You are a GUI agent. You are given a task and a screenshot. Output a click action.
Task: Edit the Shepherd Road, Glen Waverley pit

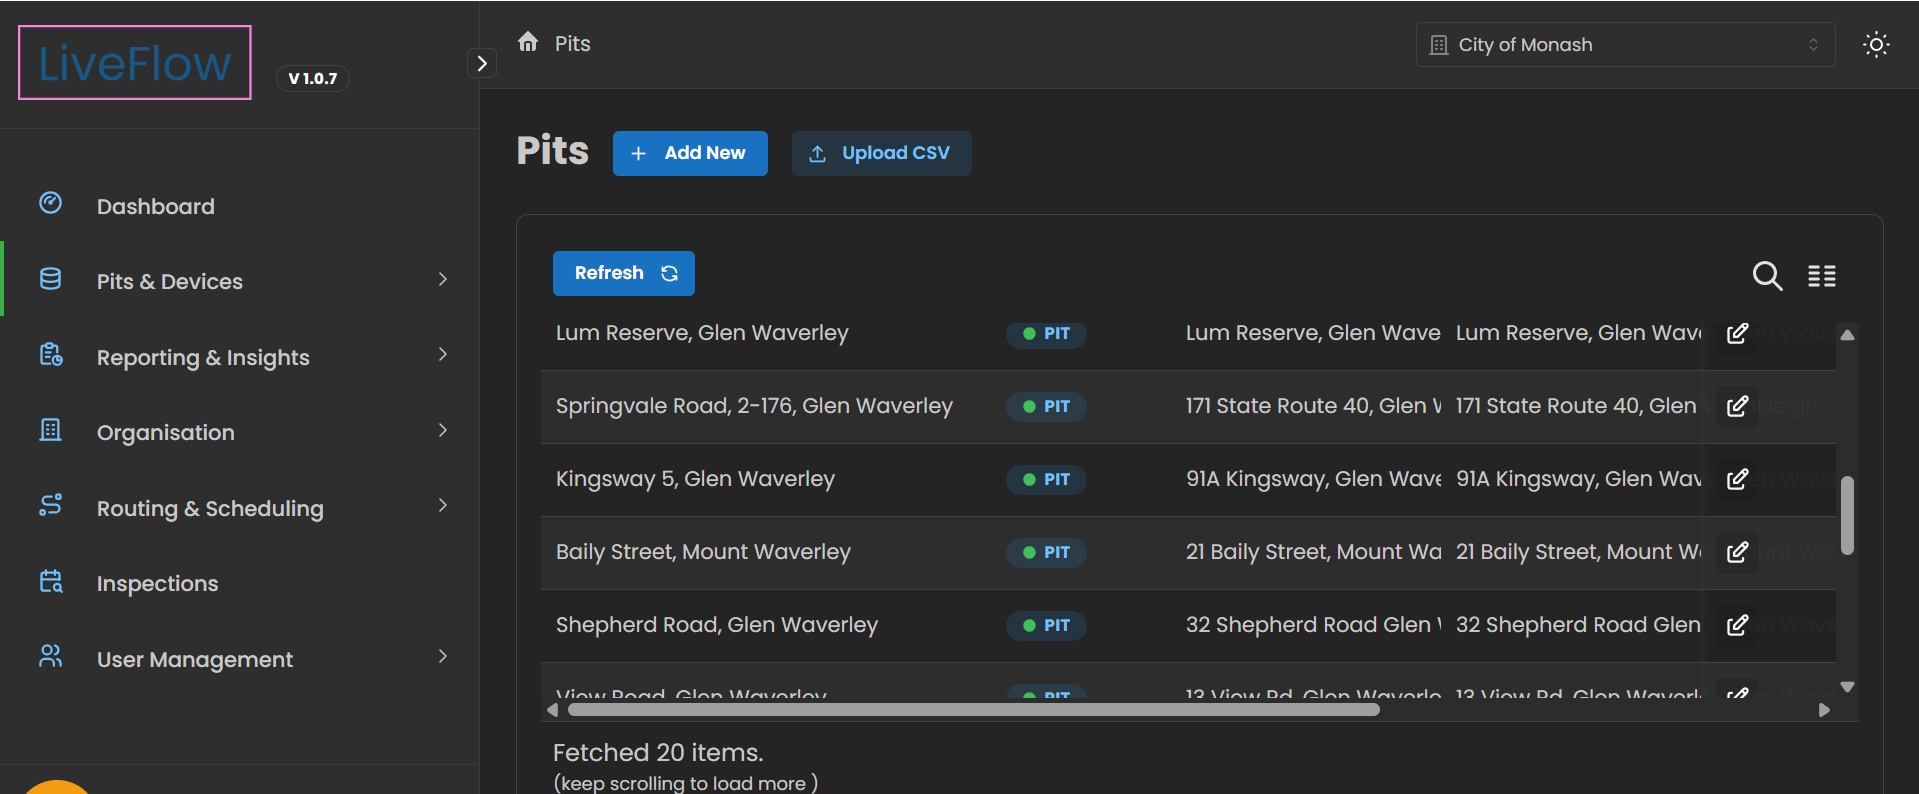1738,625
